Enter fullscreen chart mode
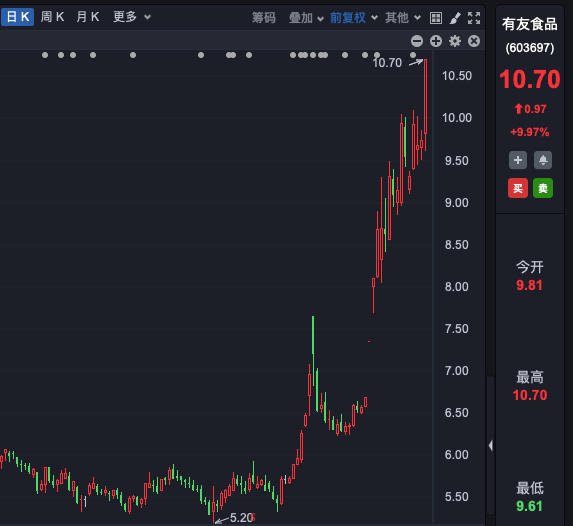The width and height of the screenshot is (573, 526). click(x=474, y=18)
